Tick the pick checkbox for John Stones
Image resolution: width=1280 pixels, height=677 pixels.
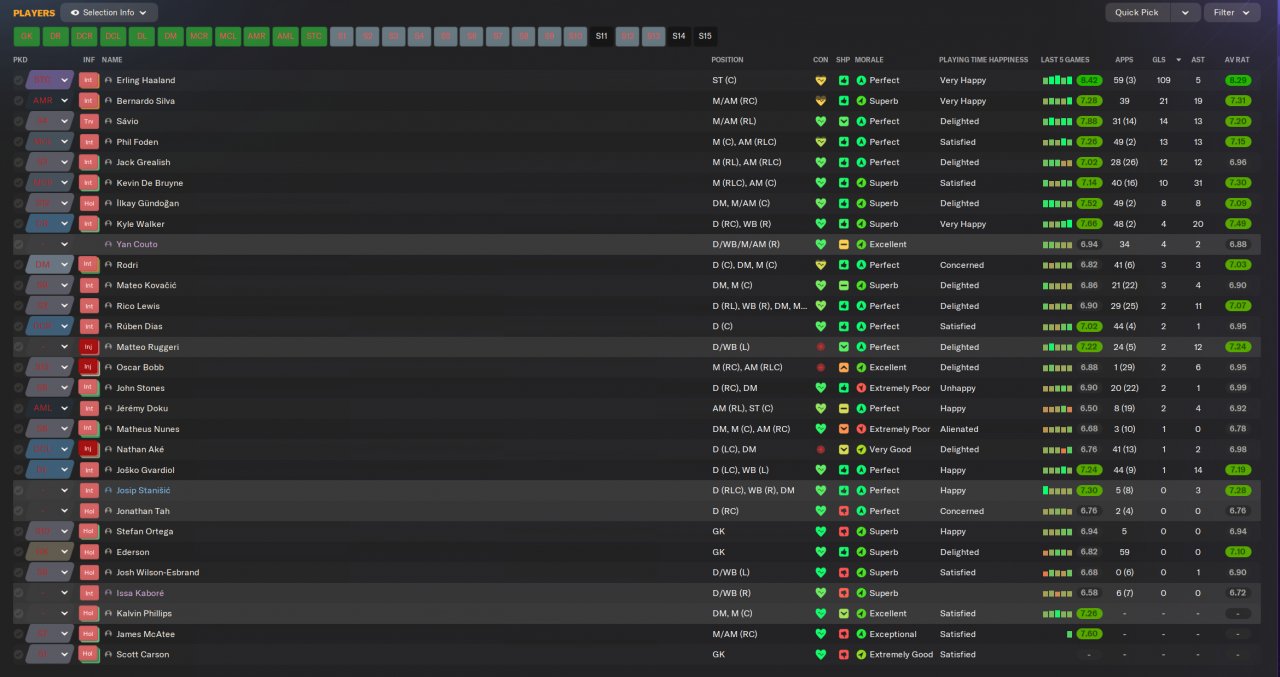click(19, 388)
